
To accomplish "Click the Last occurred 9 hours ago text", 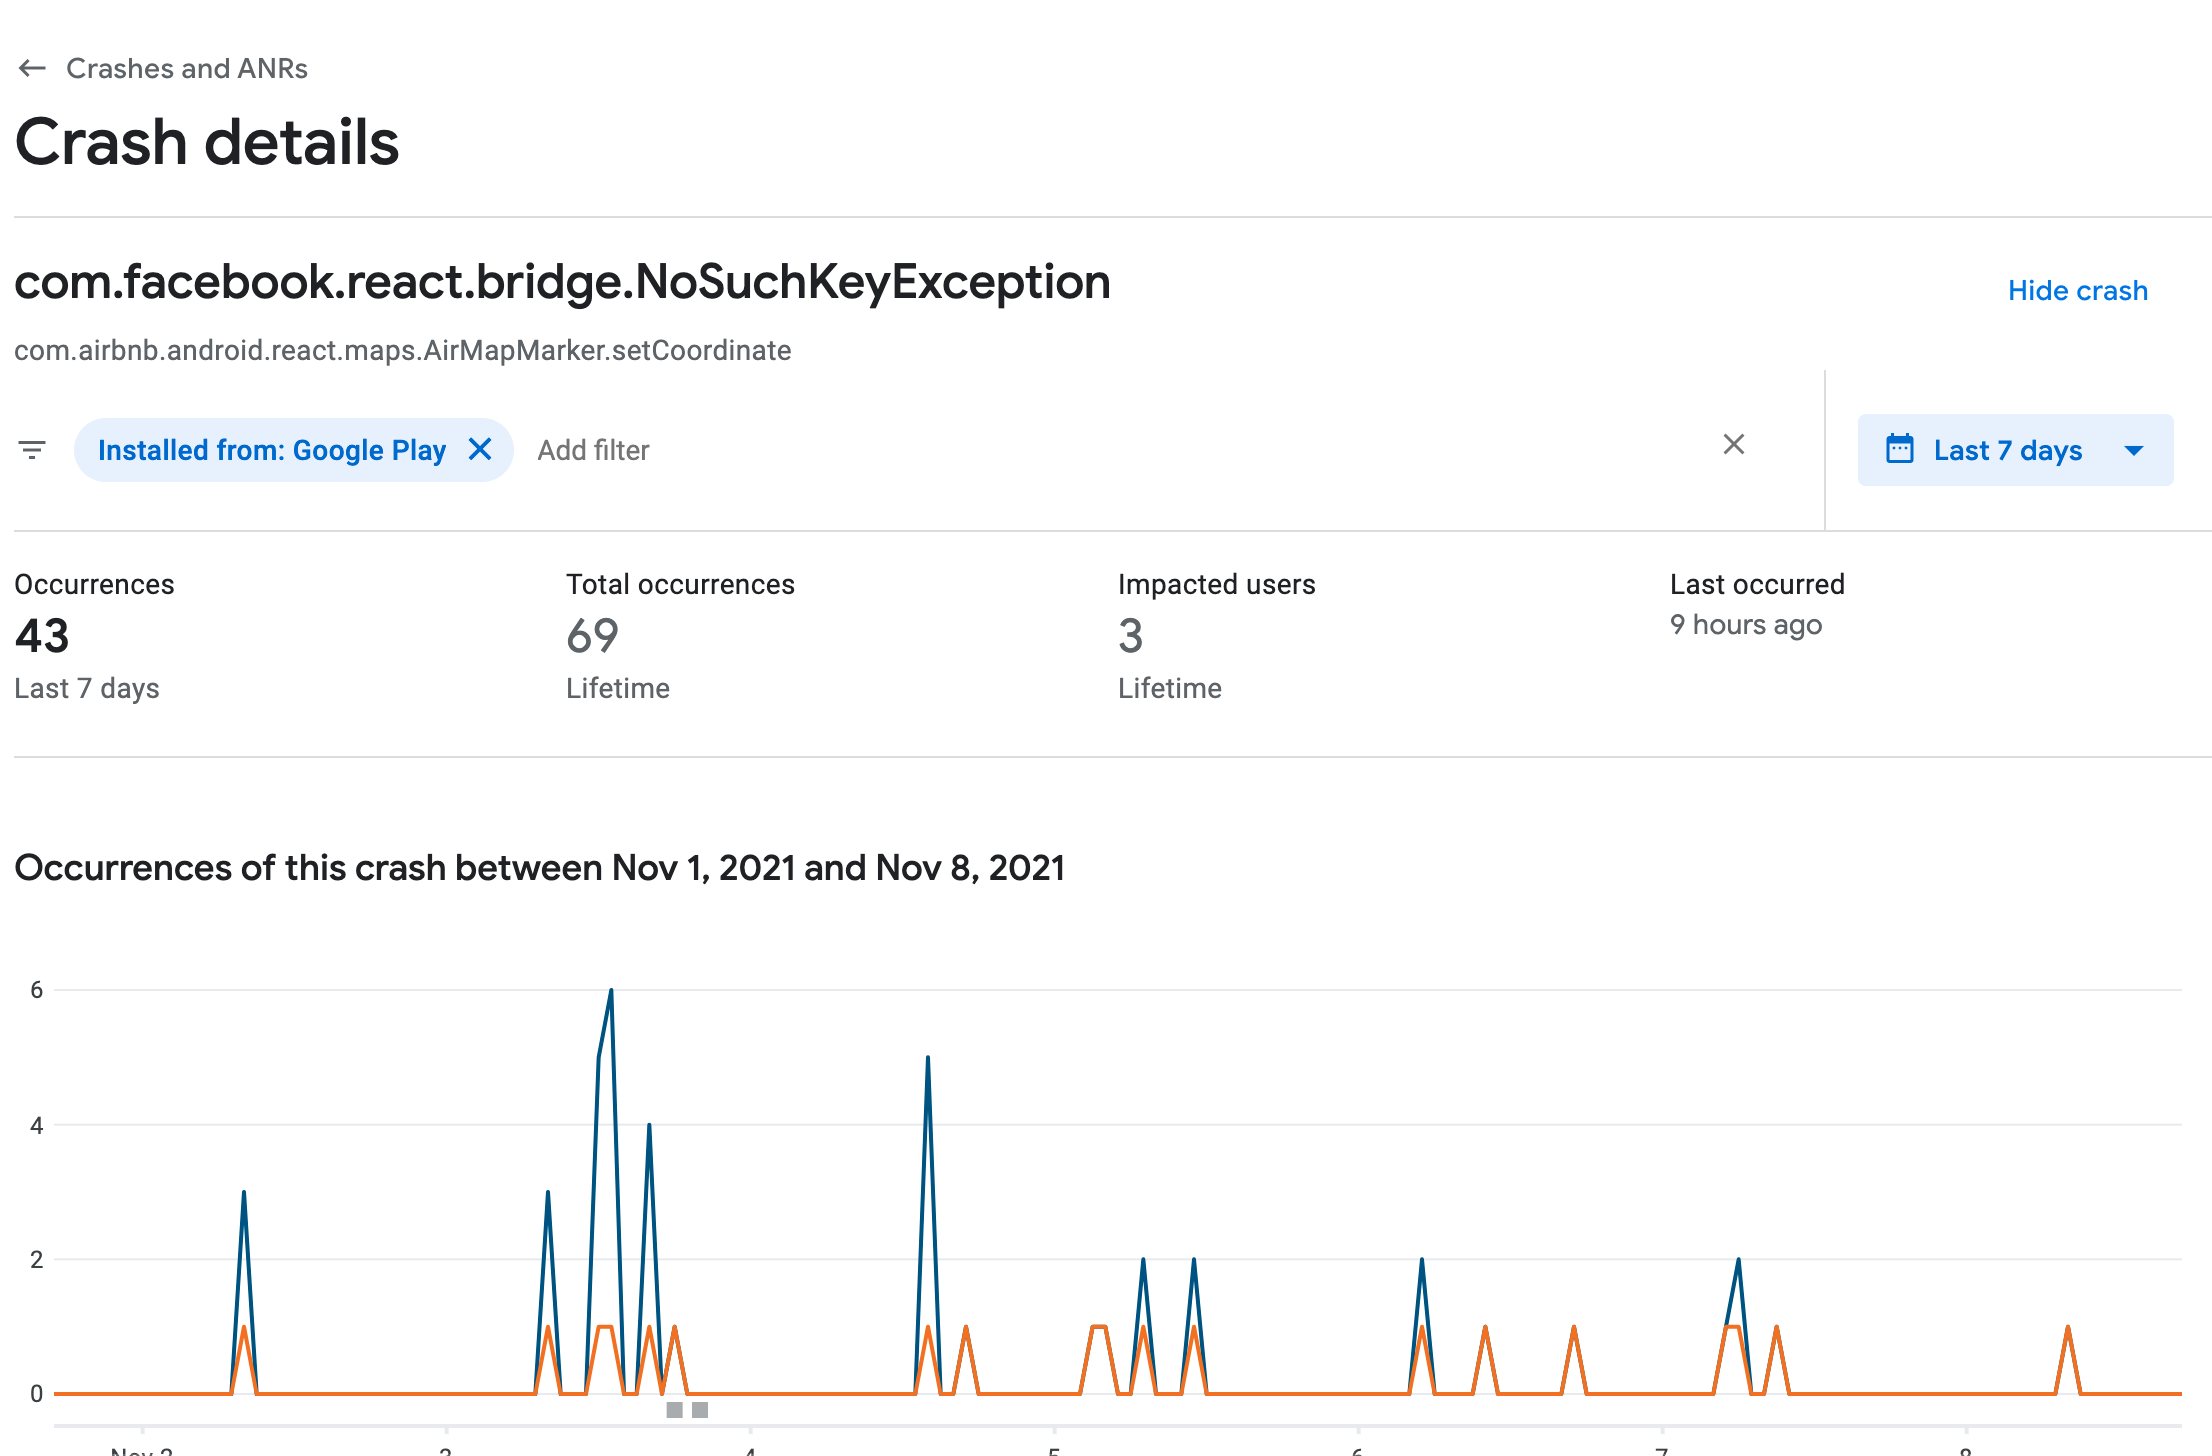I will click(1745, 624).
